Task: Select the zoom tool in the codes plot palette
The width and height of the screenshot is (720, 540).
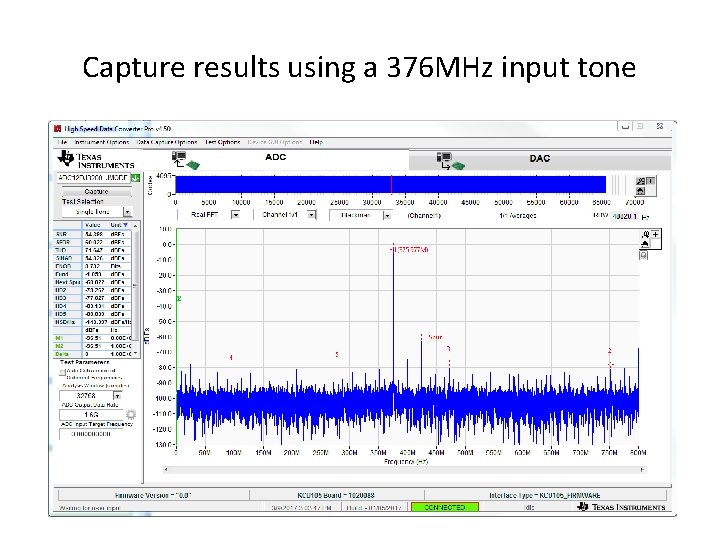Action: tap(641, 181)
